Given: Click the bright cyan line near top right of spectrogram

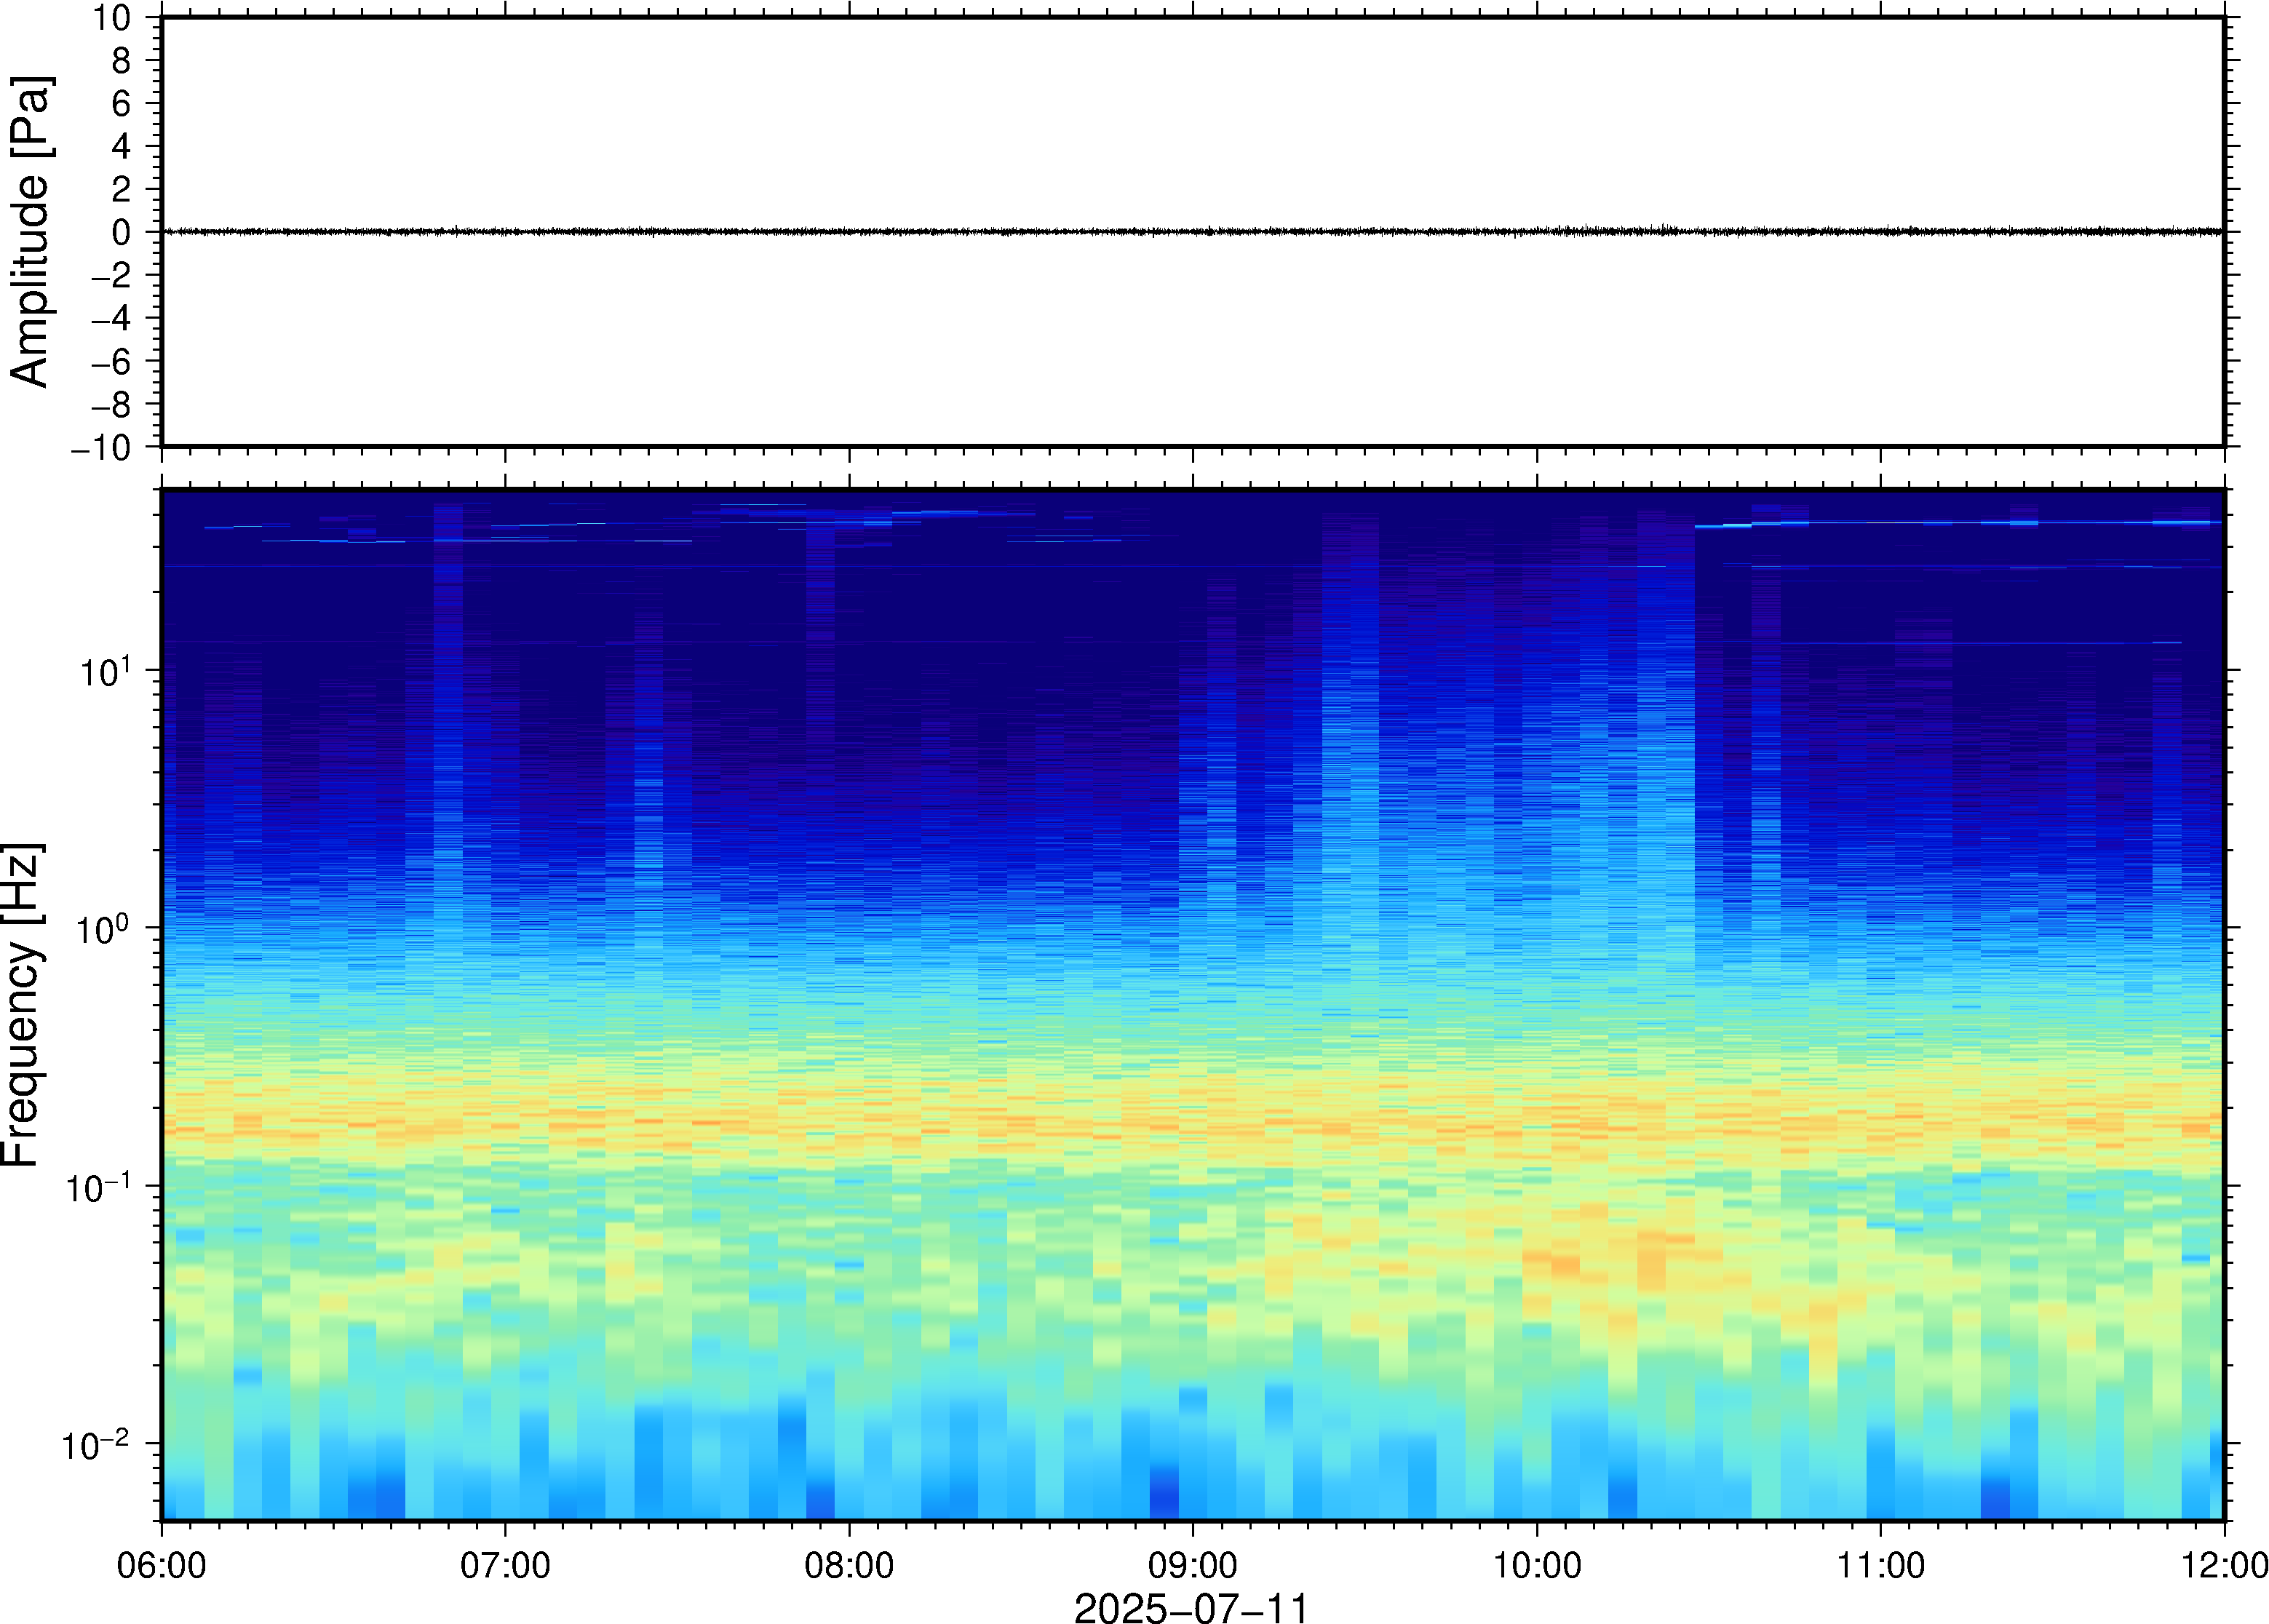Looking at the screenshot, I should click(x=1958, y=523).
